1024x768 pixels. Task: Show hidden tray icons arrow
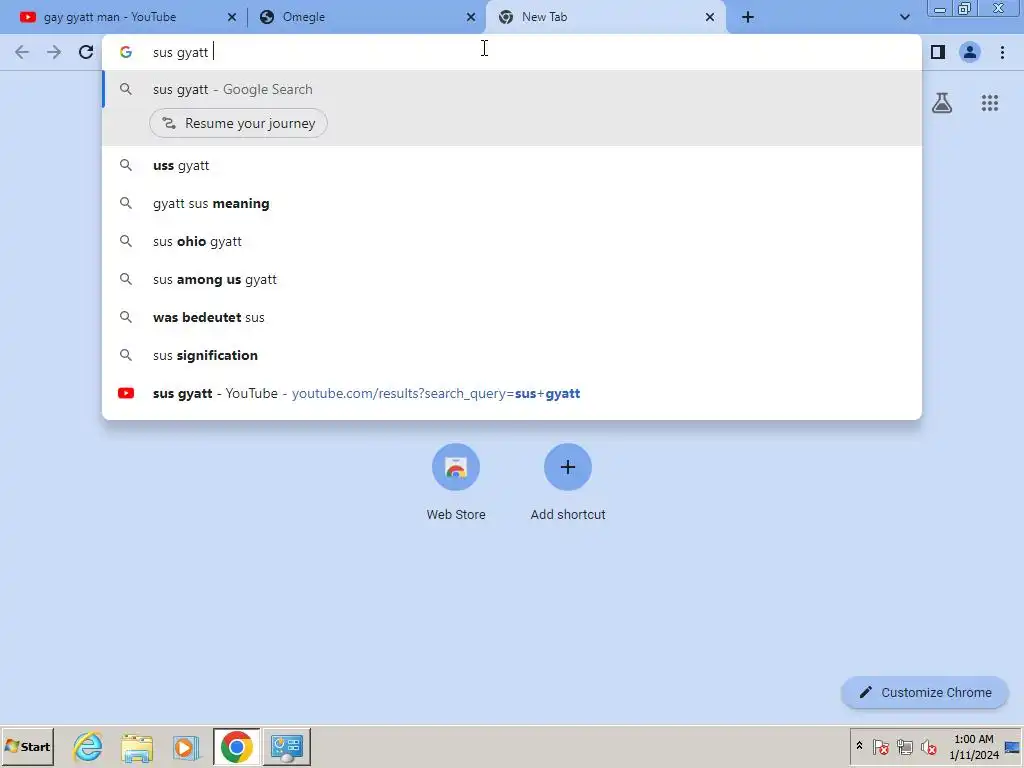pyautogui.click(x=859, y=746)
